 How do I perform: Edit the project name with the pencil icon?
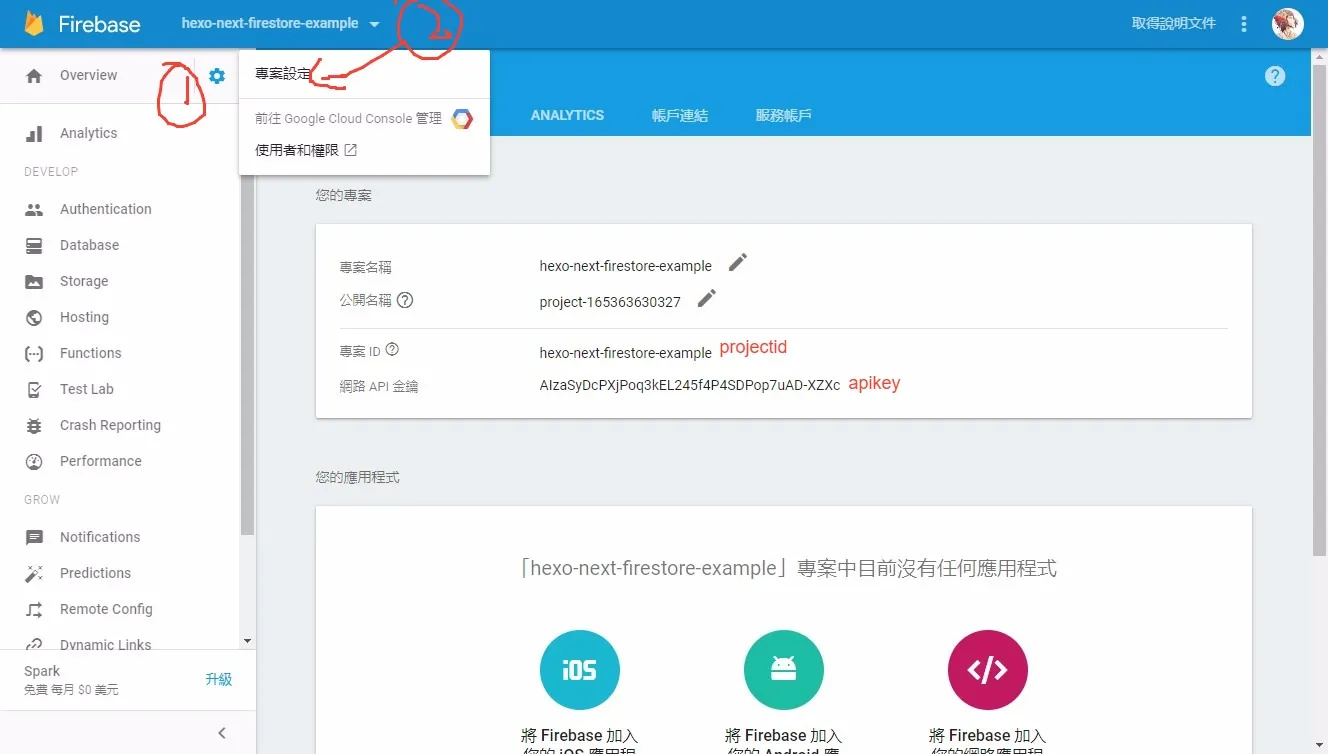pos(737,262)
